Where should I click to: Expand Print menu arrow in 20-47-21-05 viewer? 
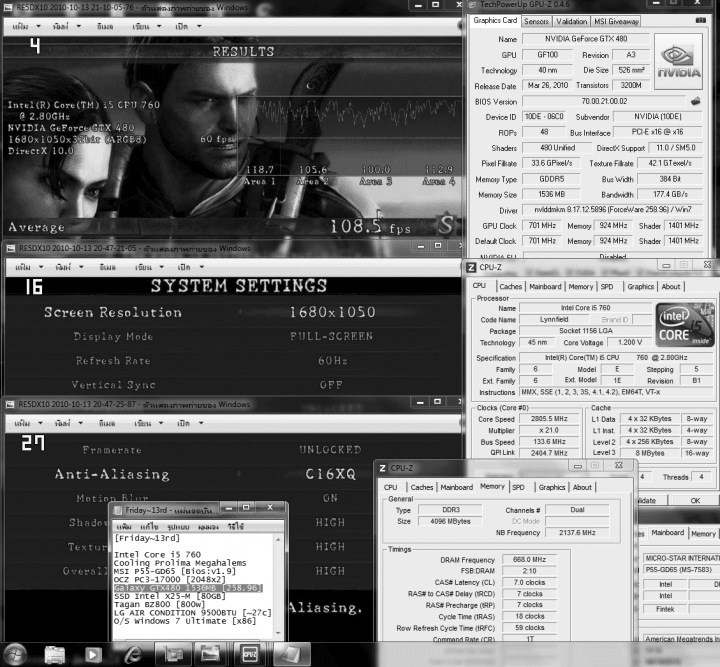pos(81,267)
